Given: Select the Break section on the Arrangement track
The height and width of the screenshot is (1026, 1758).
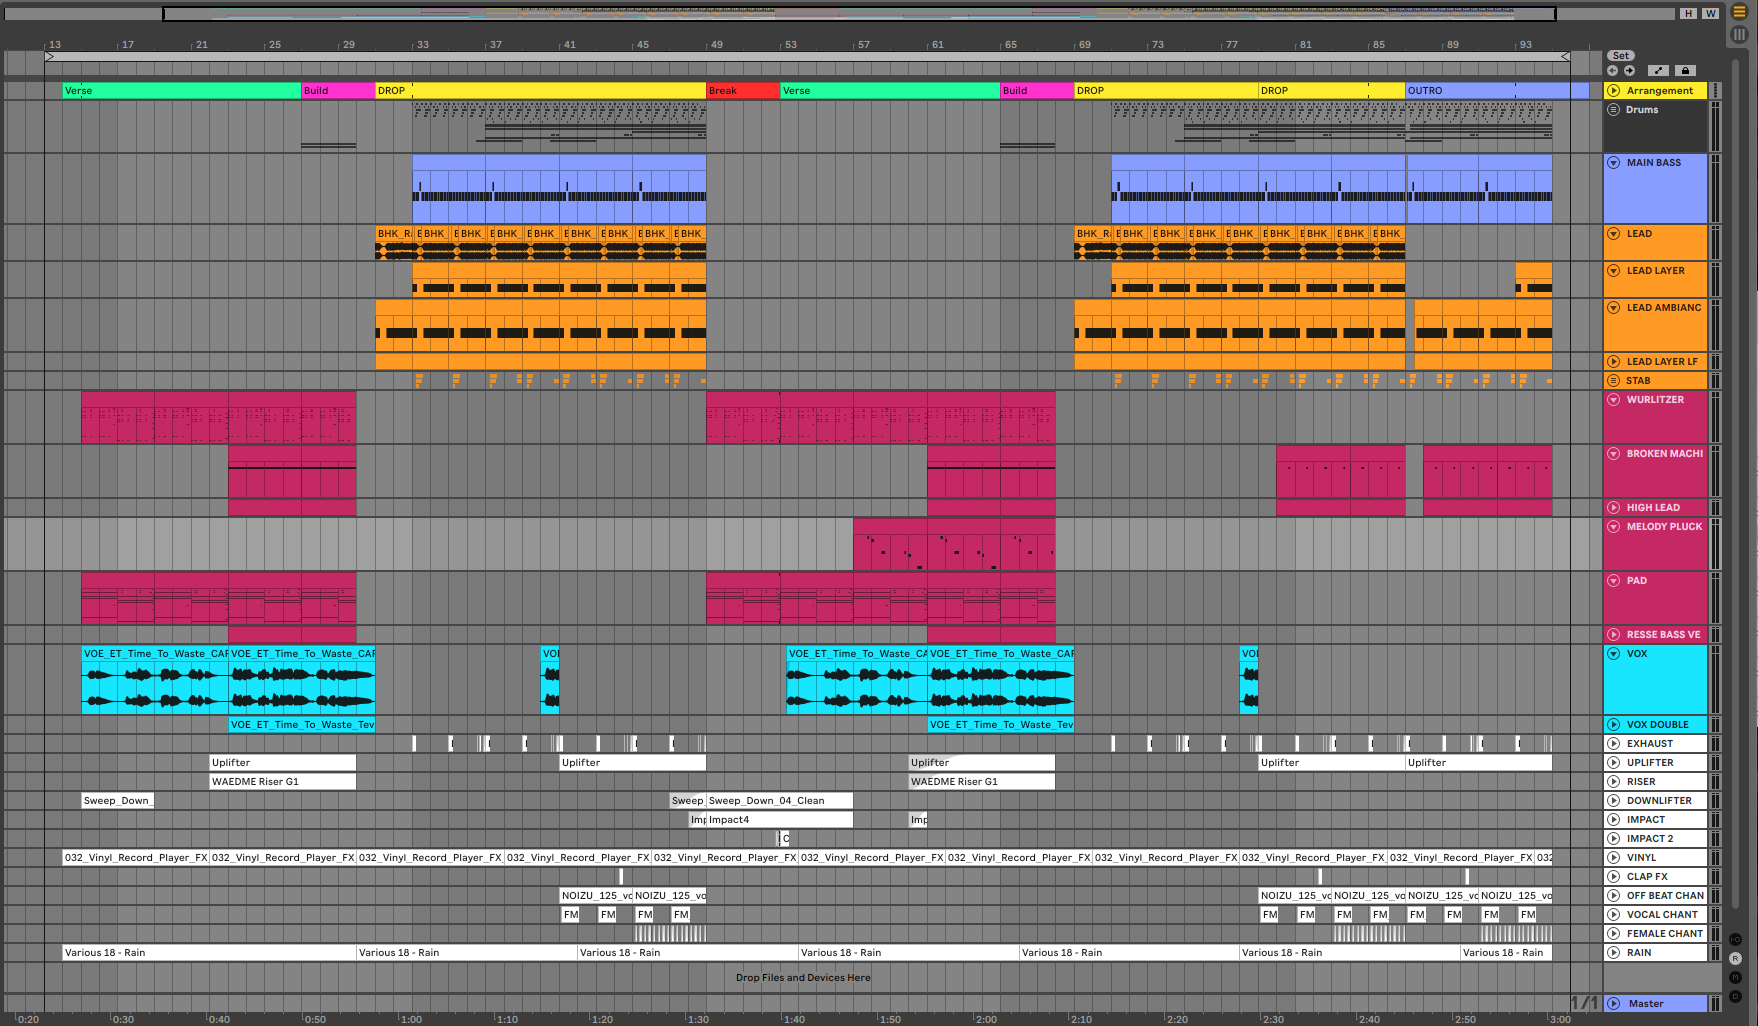Looking at the screenshot, I should click(x=743, y=91).
